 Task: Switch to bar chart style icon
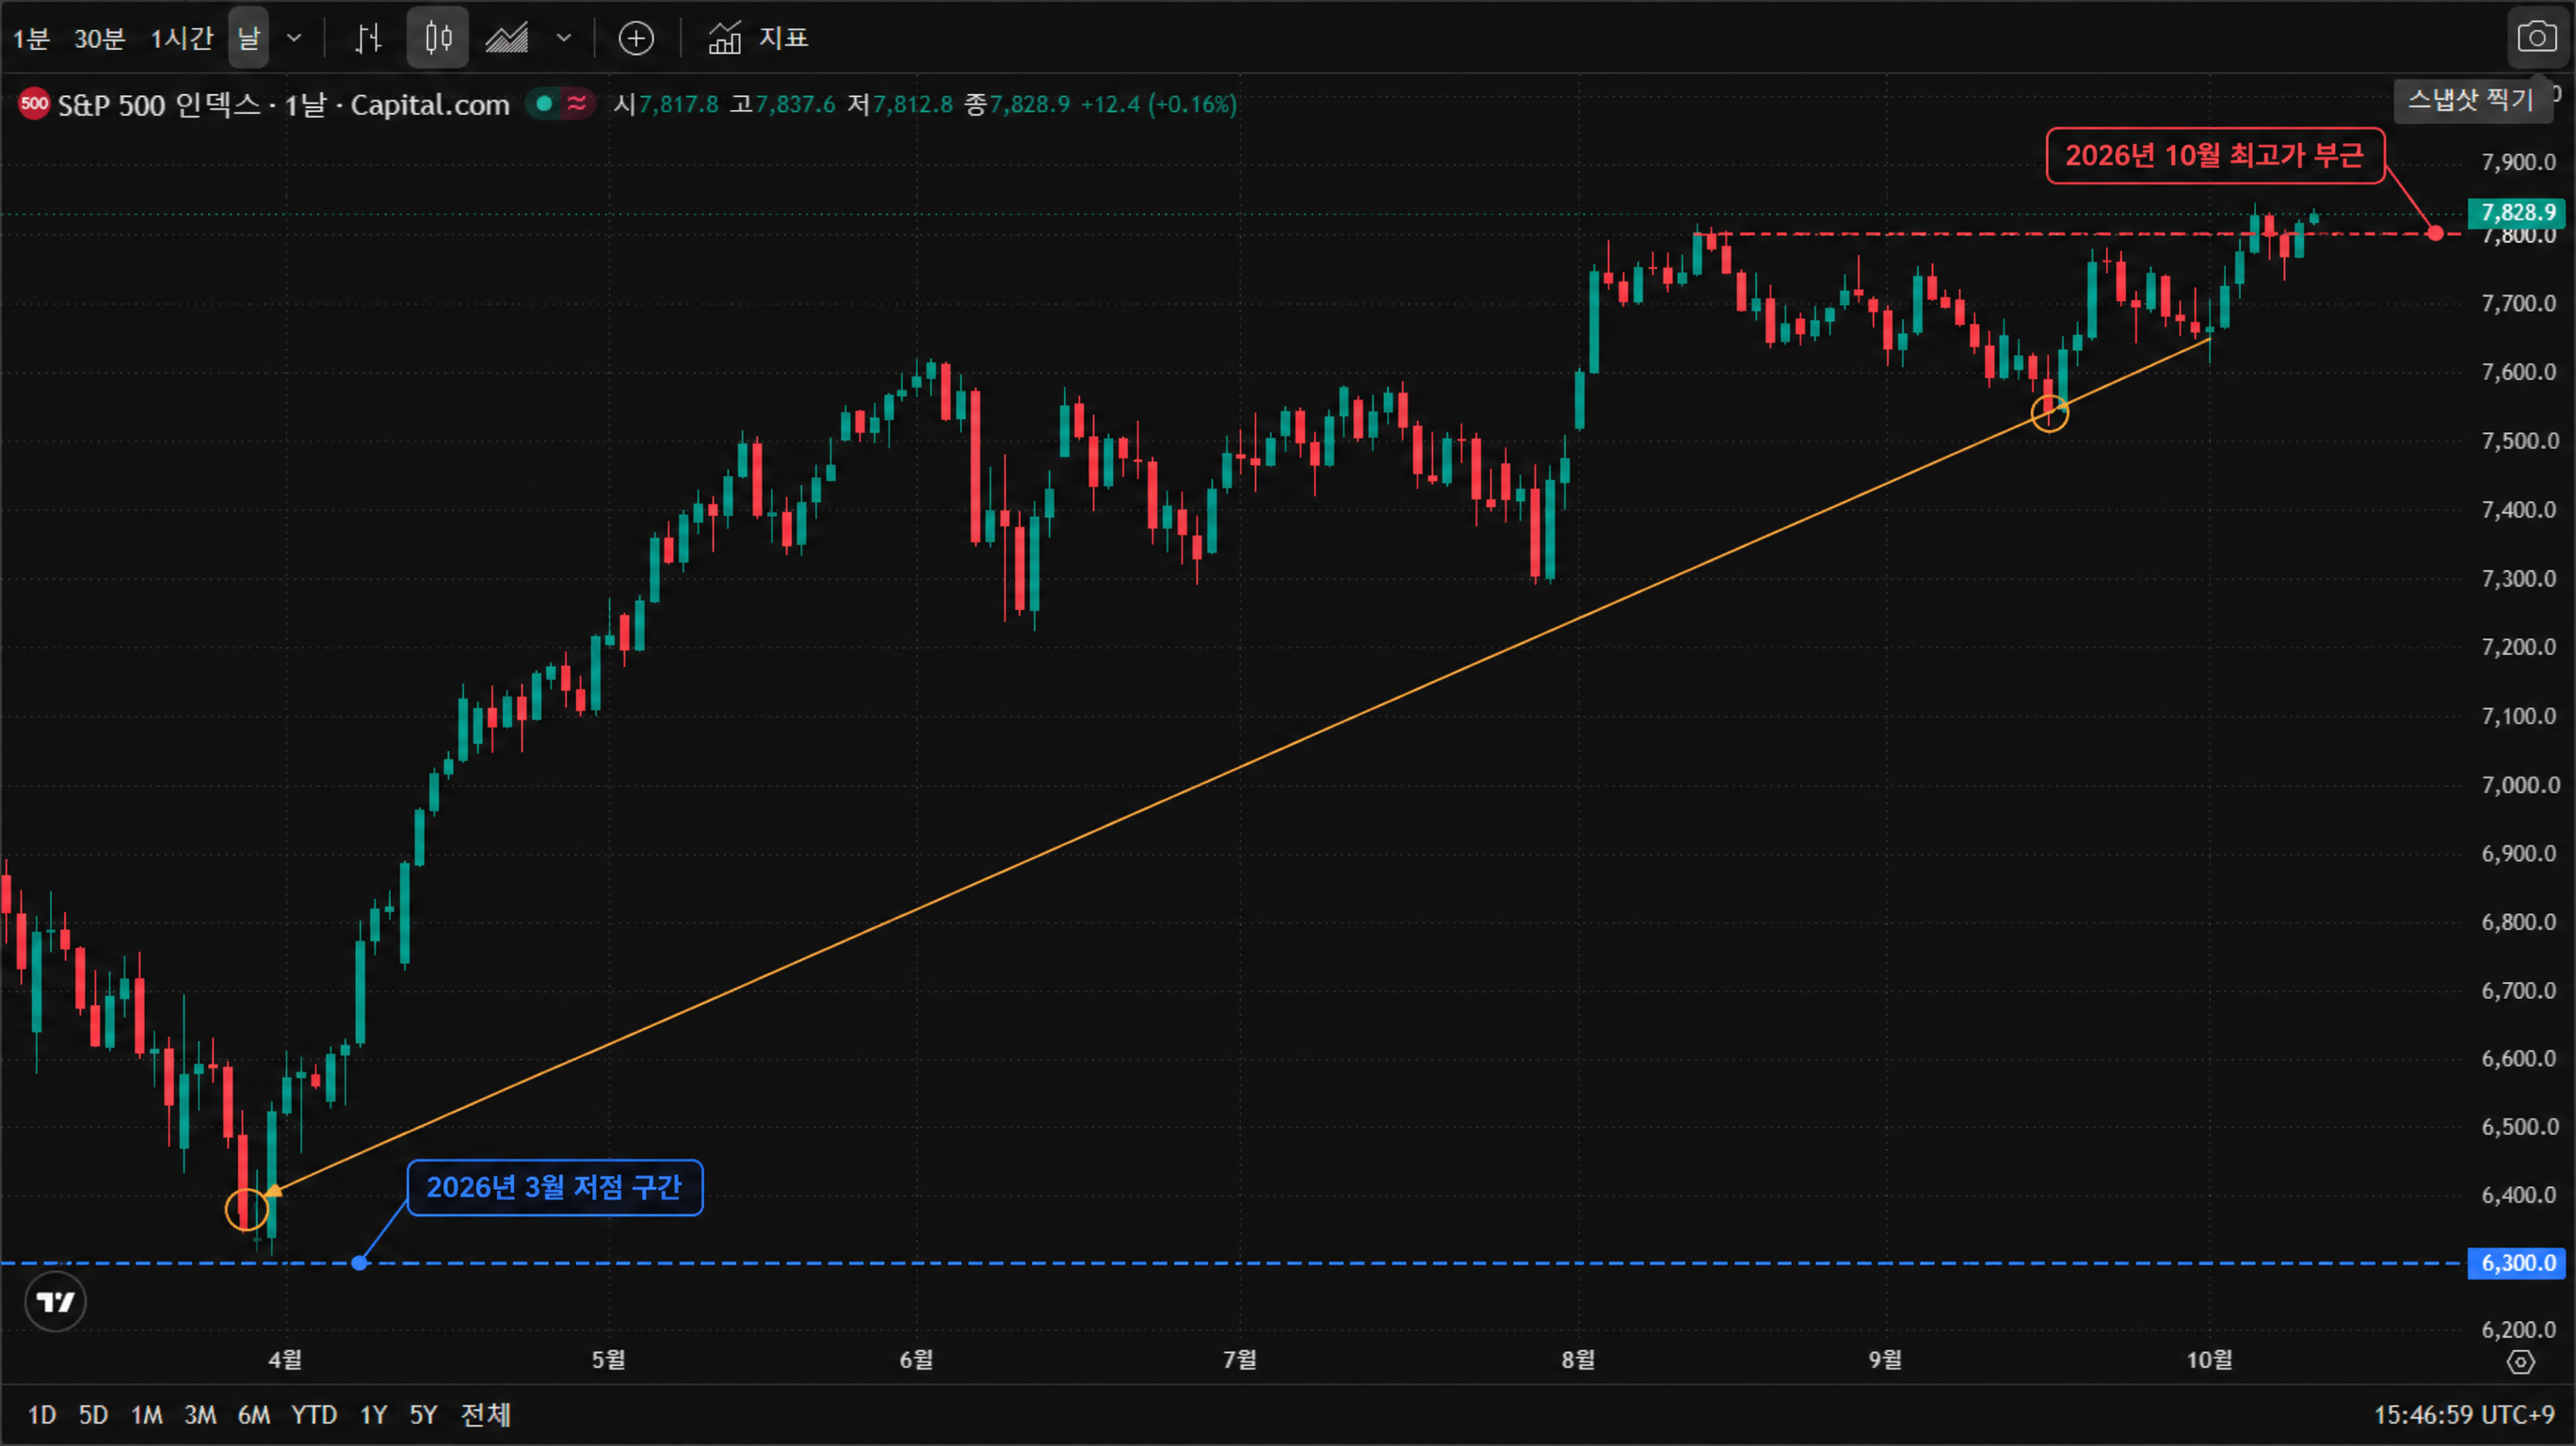368,38
